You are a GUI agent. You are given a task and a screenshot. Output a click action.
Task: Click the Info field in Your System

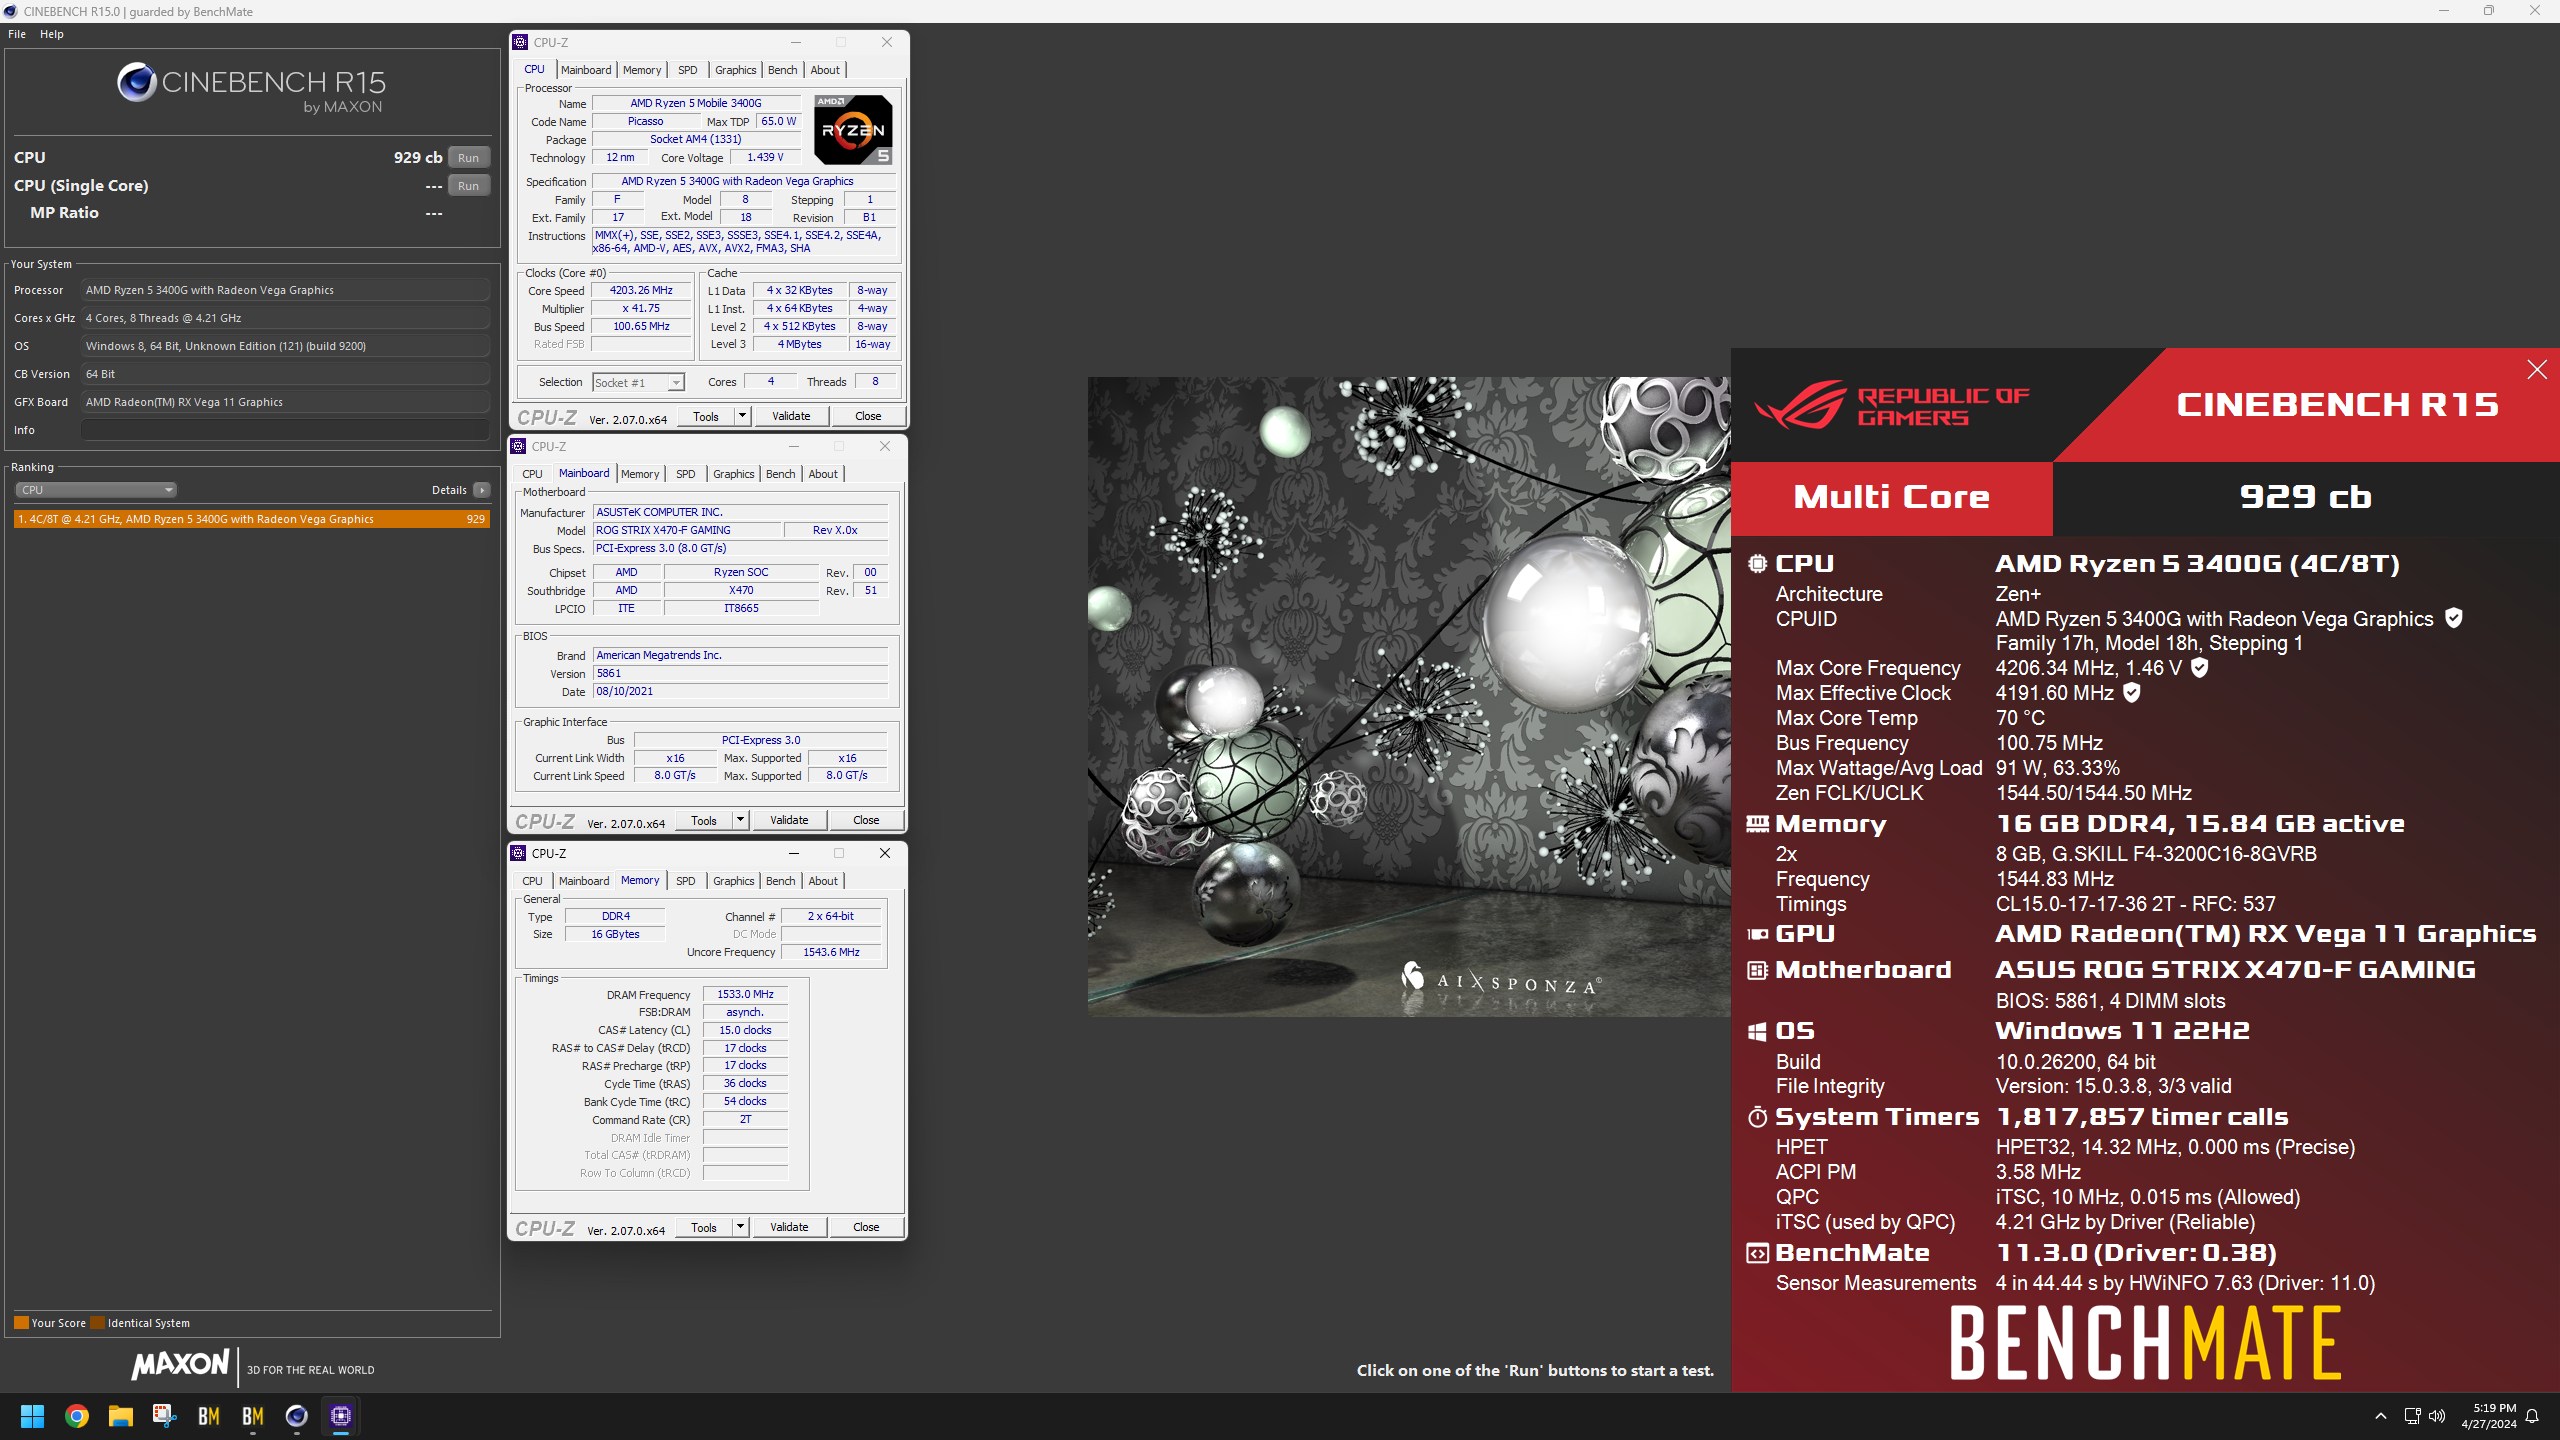pyautogui.click(x=286, y=430)
